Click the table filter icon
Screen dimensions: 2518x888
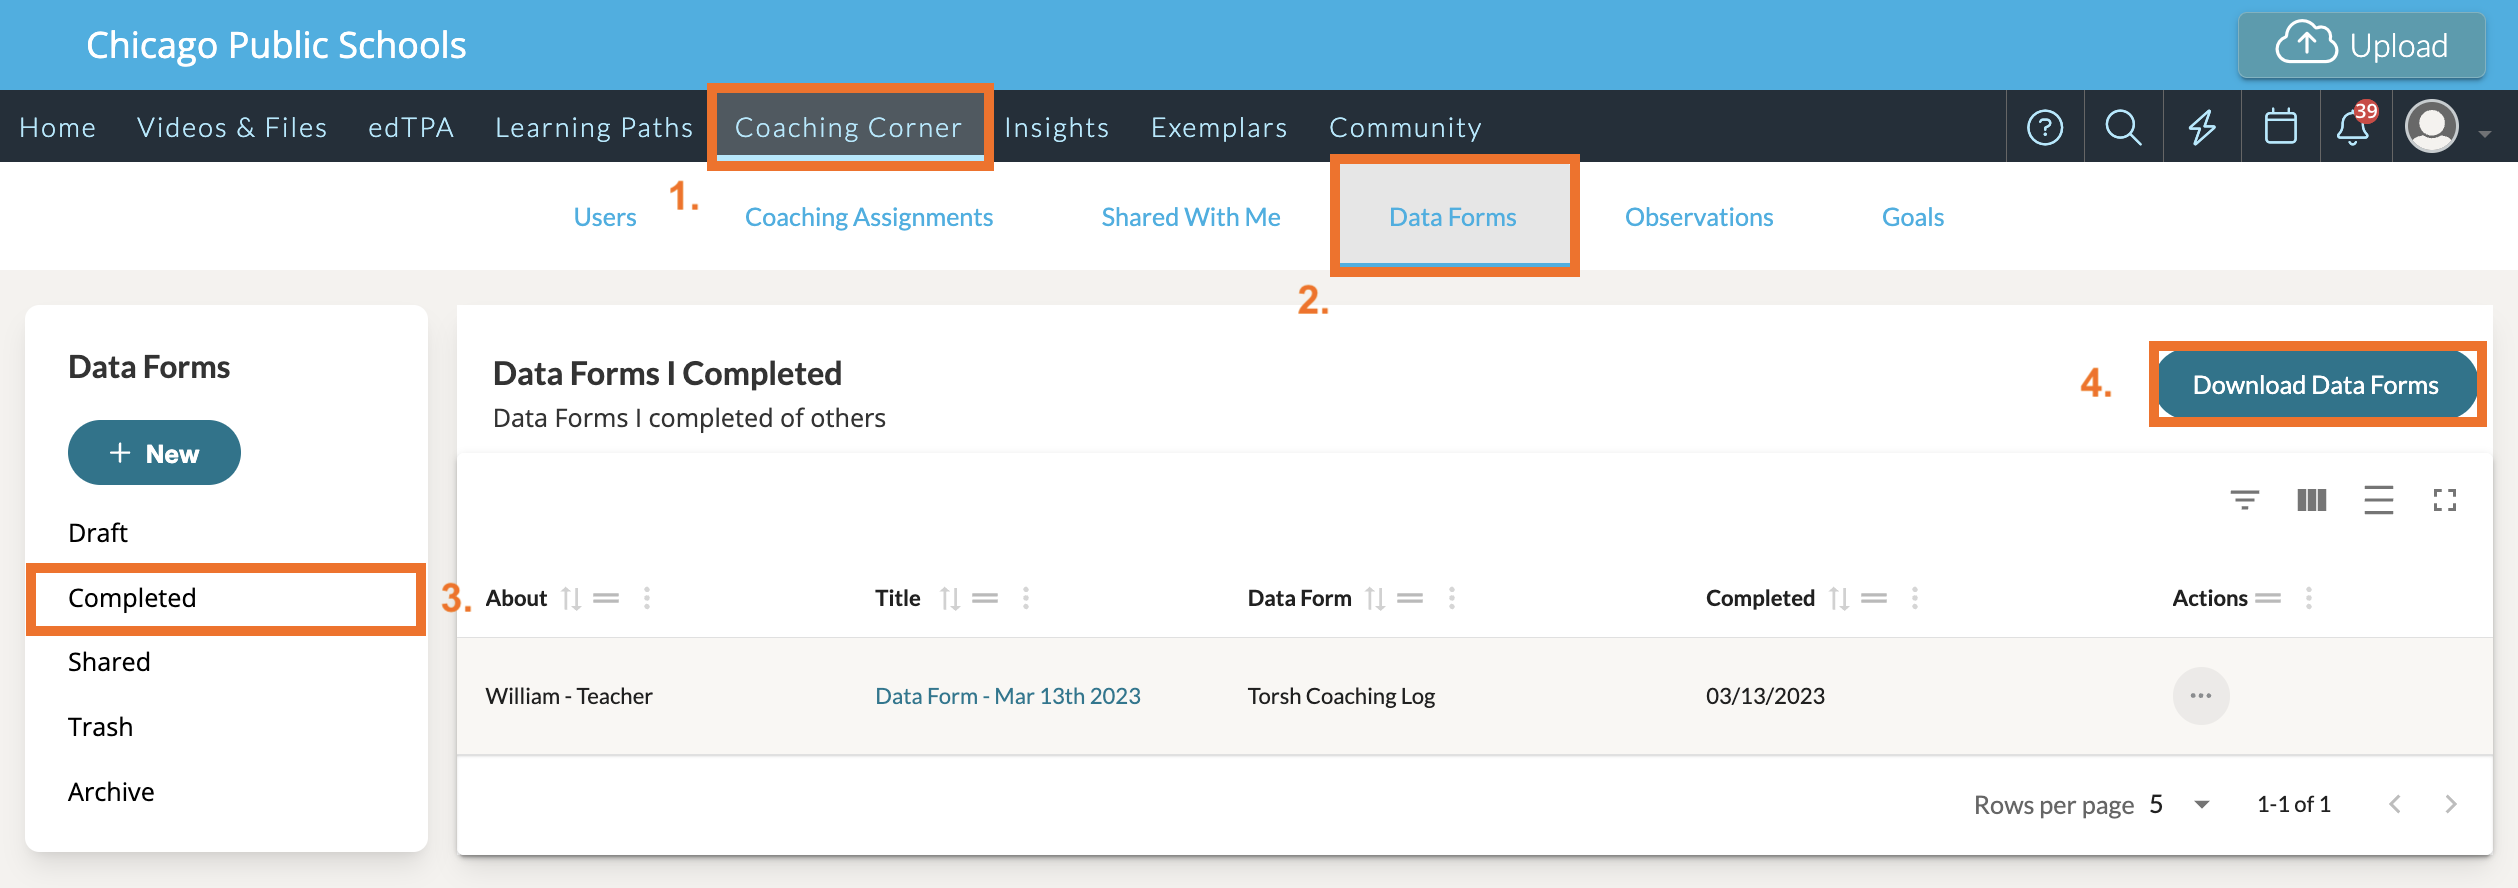2244,499
